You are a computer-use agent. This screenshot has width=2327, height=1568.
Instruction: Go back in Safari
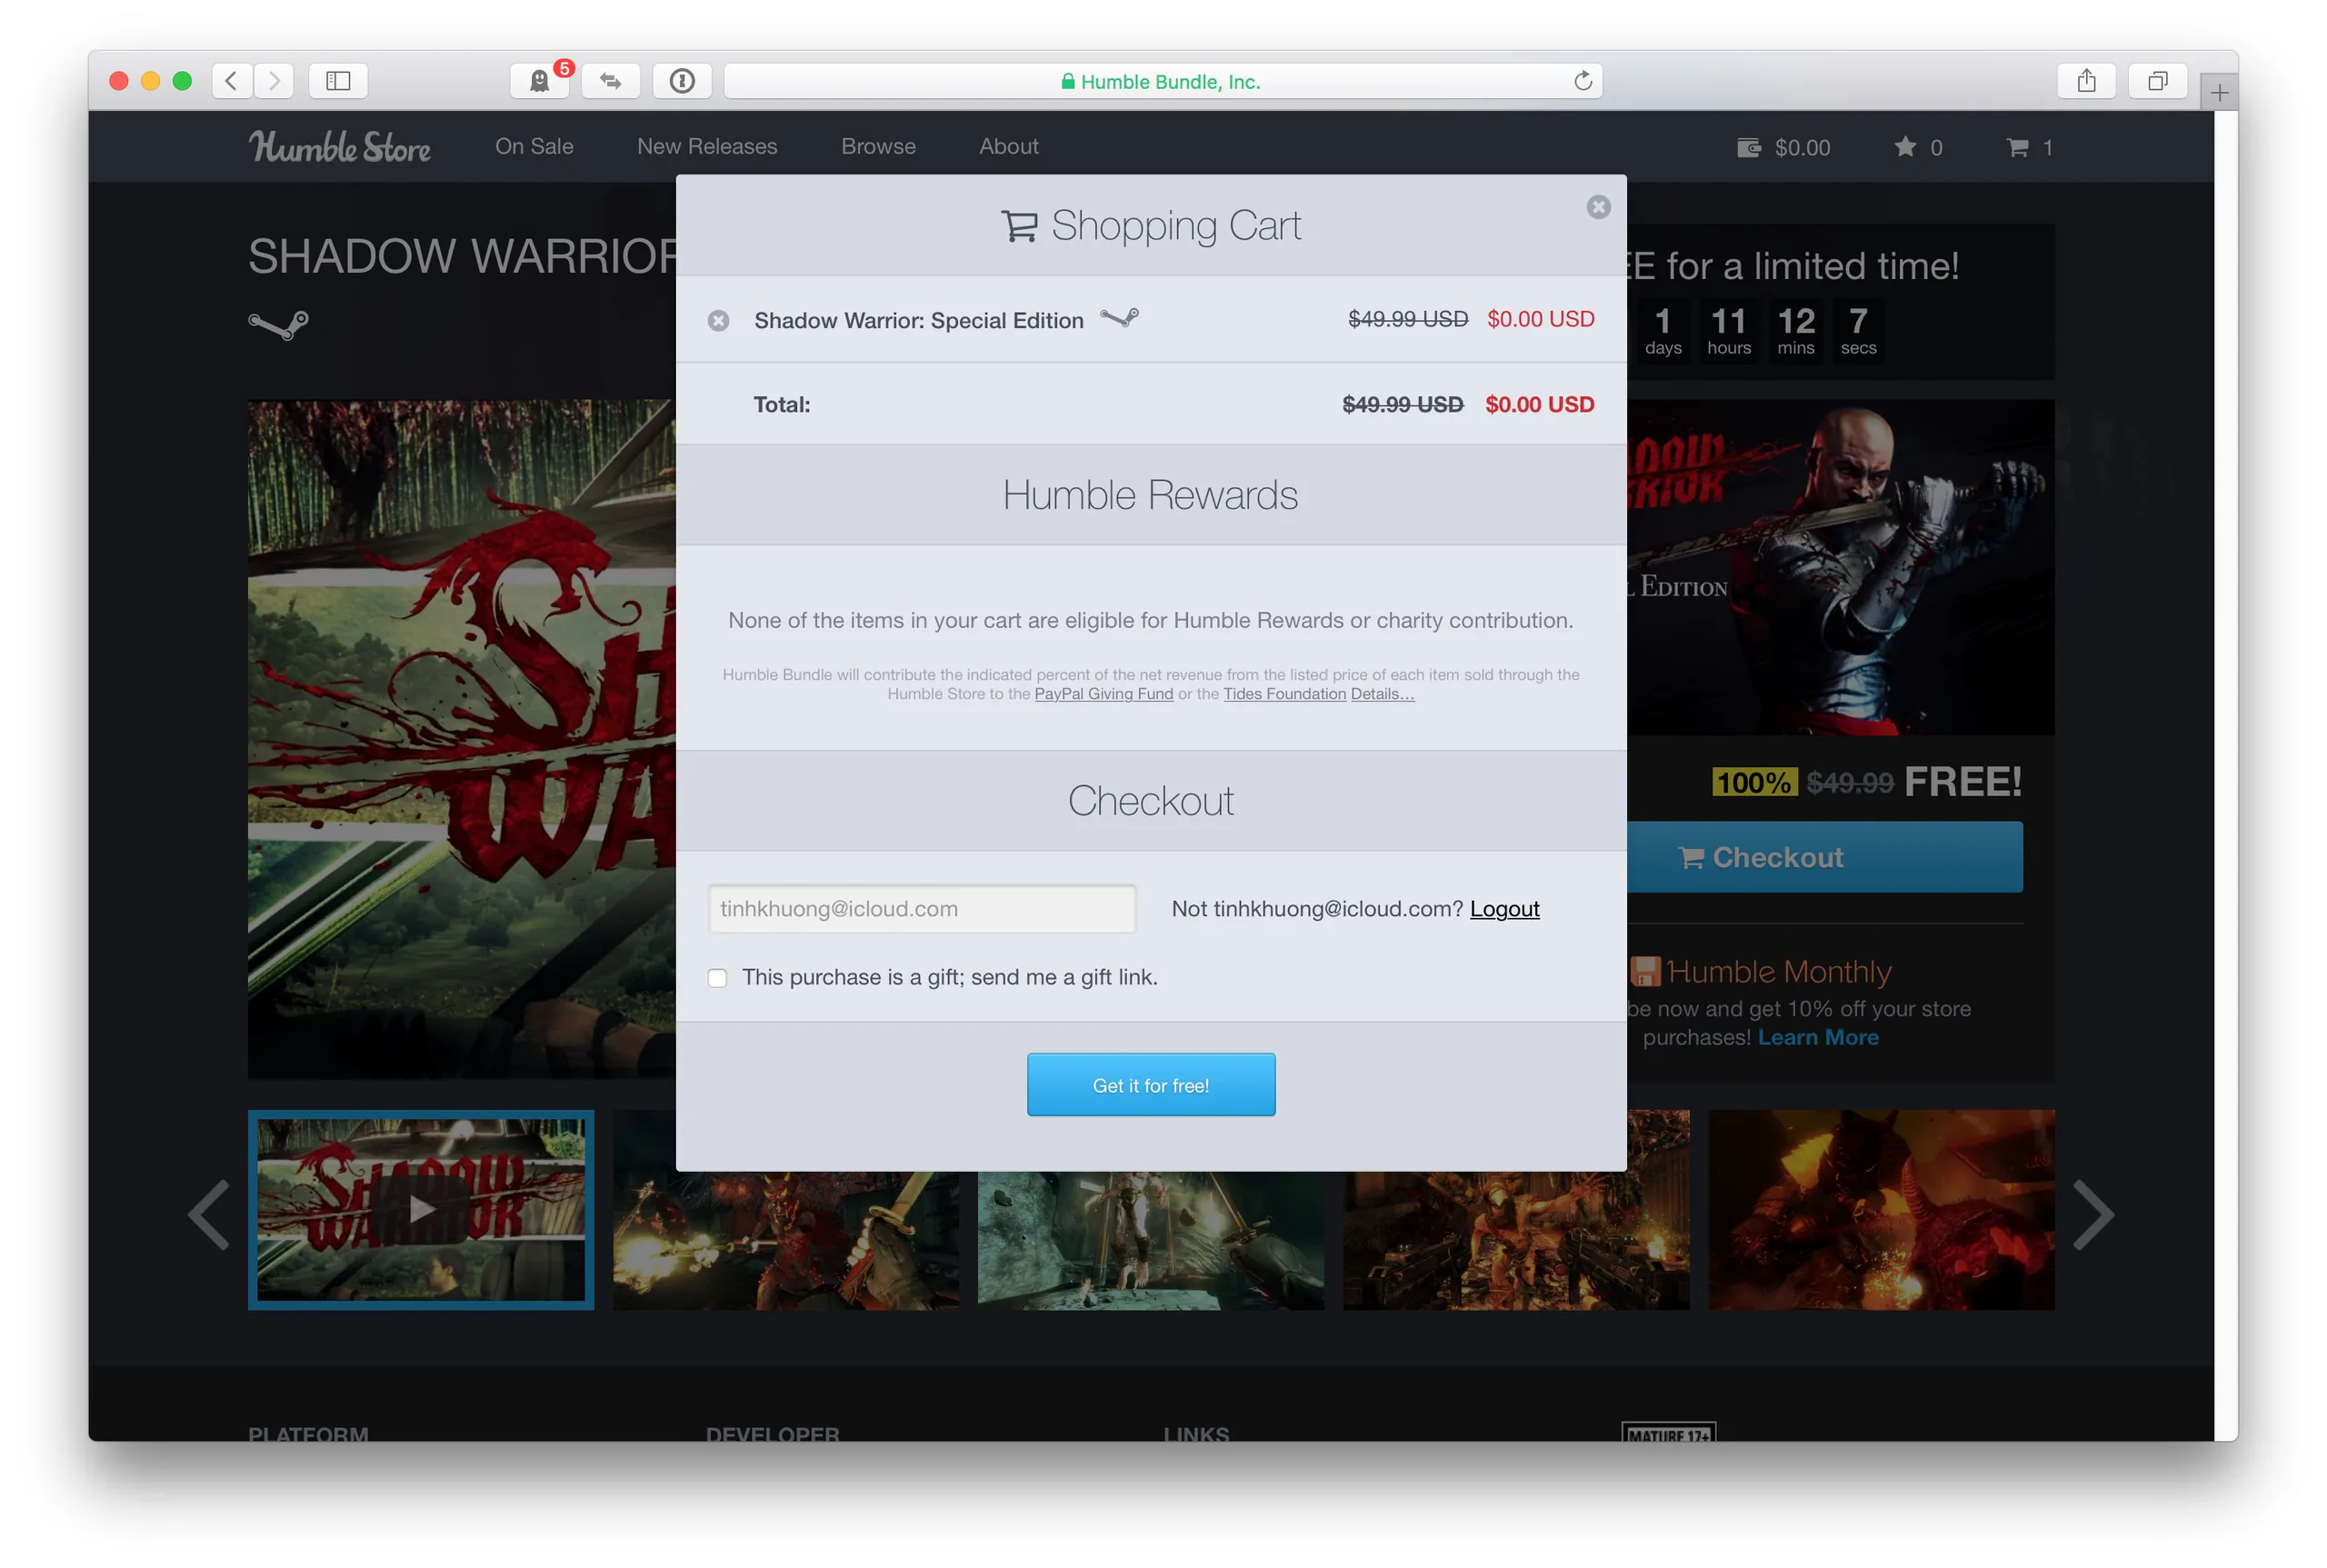(x=231, y=81)
